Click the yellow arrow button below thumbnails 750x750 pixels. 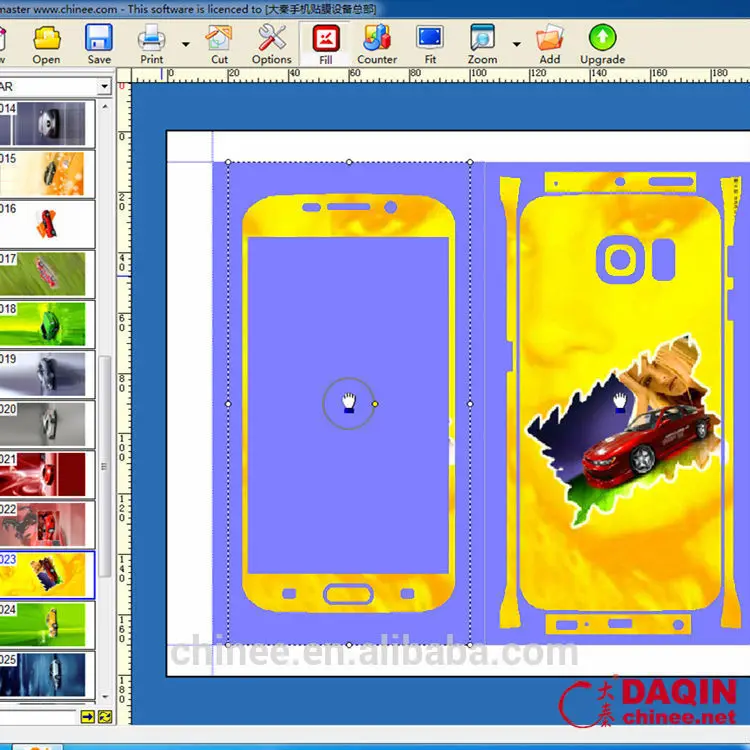(x=88, y=717)
